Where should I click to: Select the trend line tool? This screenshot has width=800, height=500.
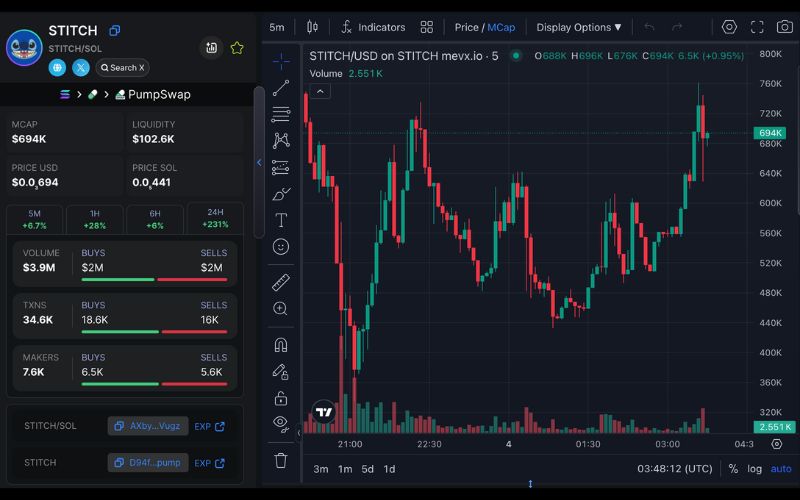(281, 88)
